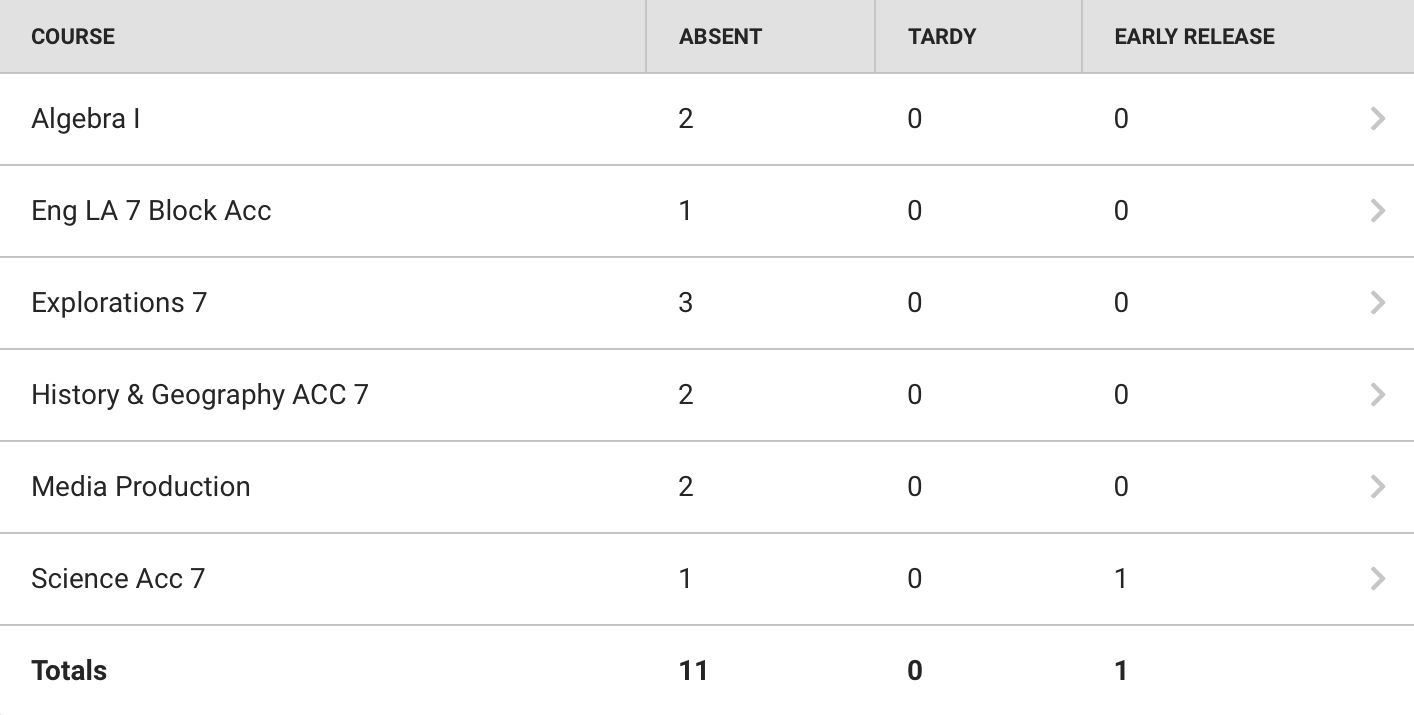The image size is (1414, 715).
Task: Open the Eng LA 7 Block Acc course
Action: pos(151,211)
